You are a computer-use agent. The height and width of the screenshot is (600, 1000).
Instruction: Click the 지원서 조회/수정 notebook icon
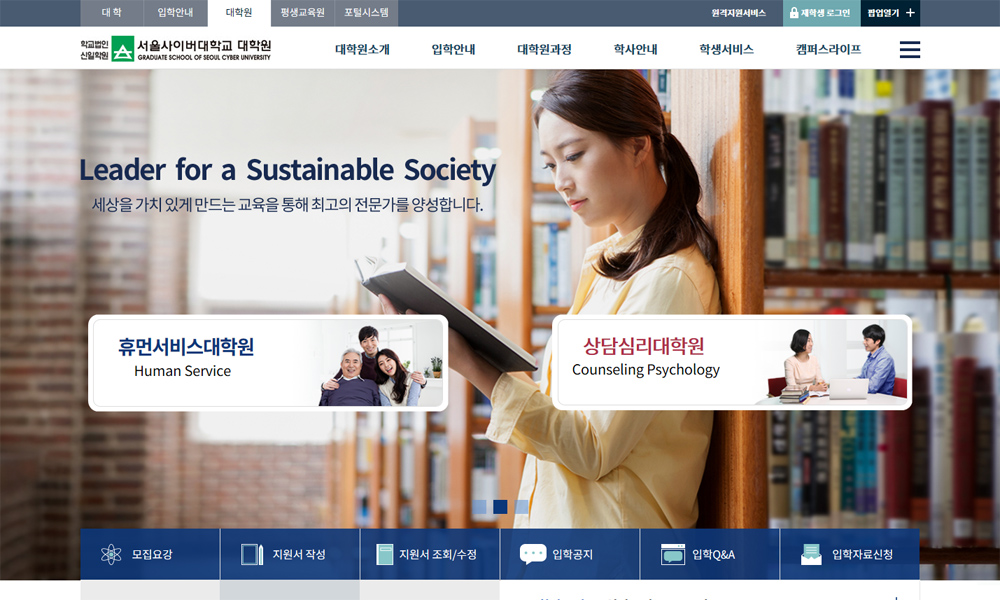coord(385,554)
